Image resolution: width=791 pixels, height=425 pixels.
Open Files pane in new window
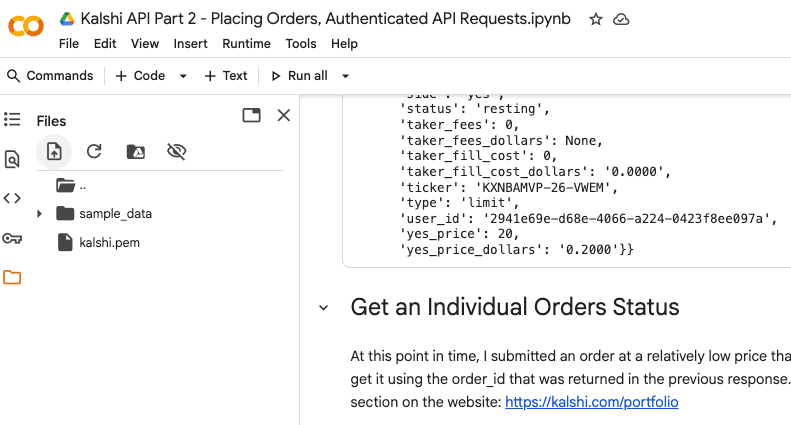click(251, 116)
